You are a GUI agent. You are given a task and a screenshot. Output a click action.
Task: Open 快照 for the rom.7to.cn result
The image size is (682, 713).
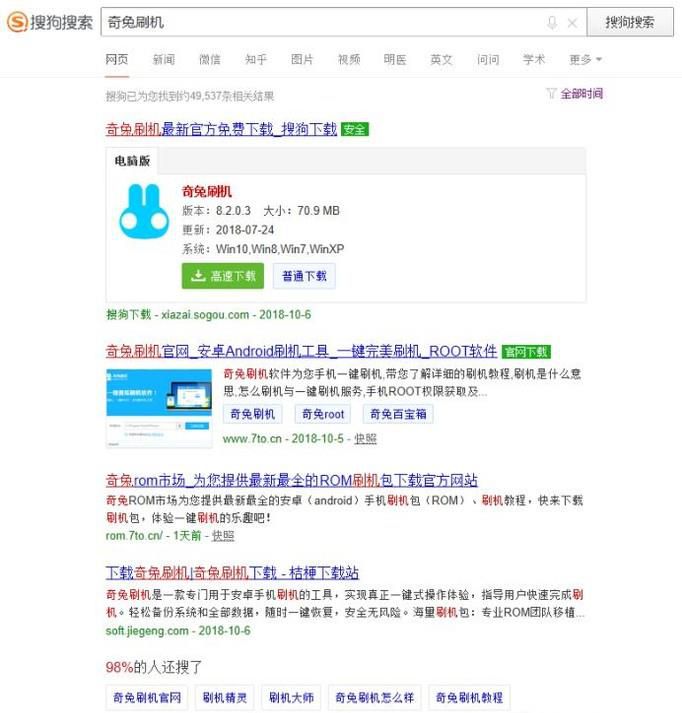click(223, 536)
